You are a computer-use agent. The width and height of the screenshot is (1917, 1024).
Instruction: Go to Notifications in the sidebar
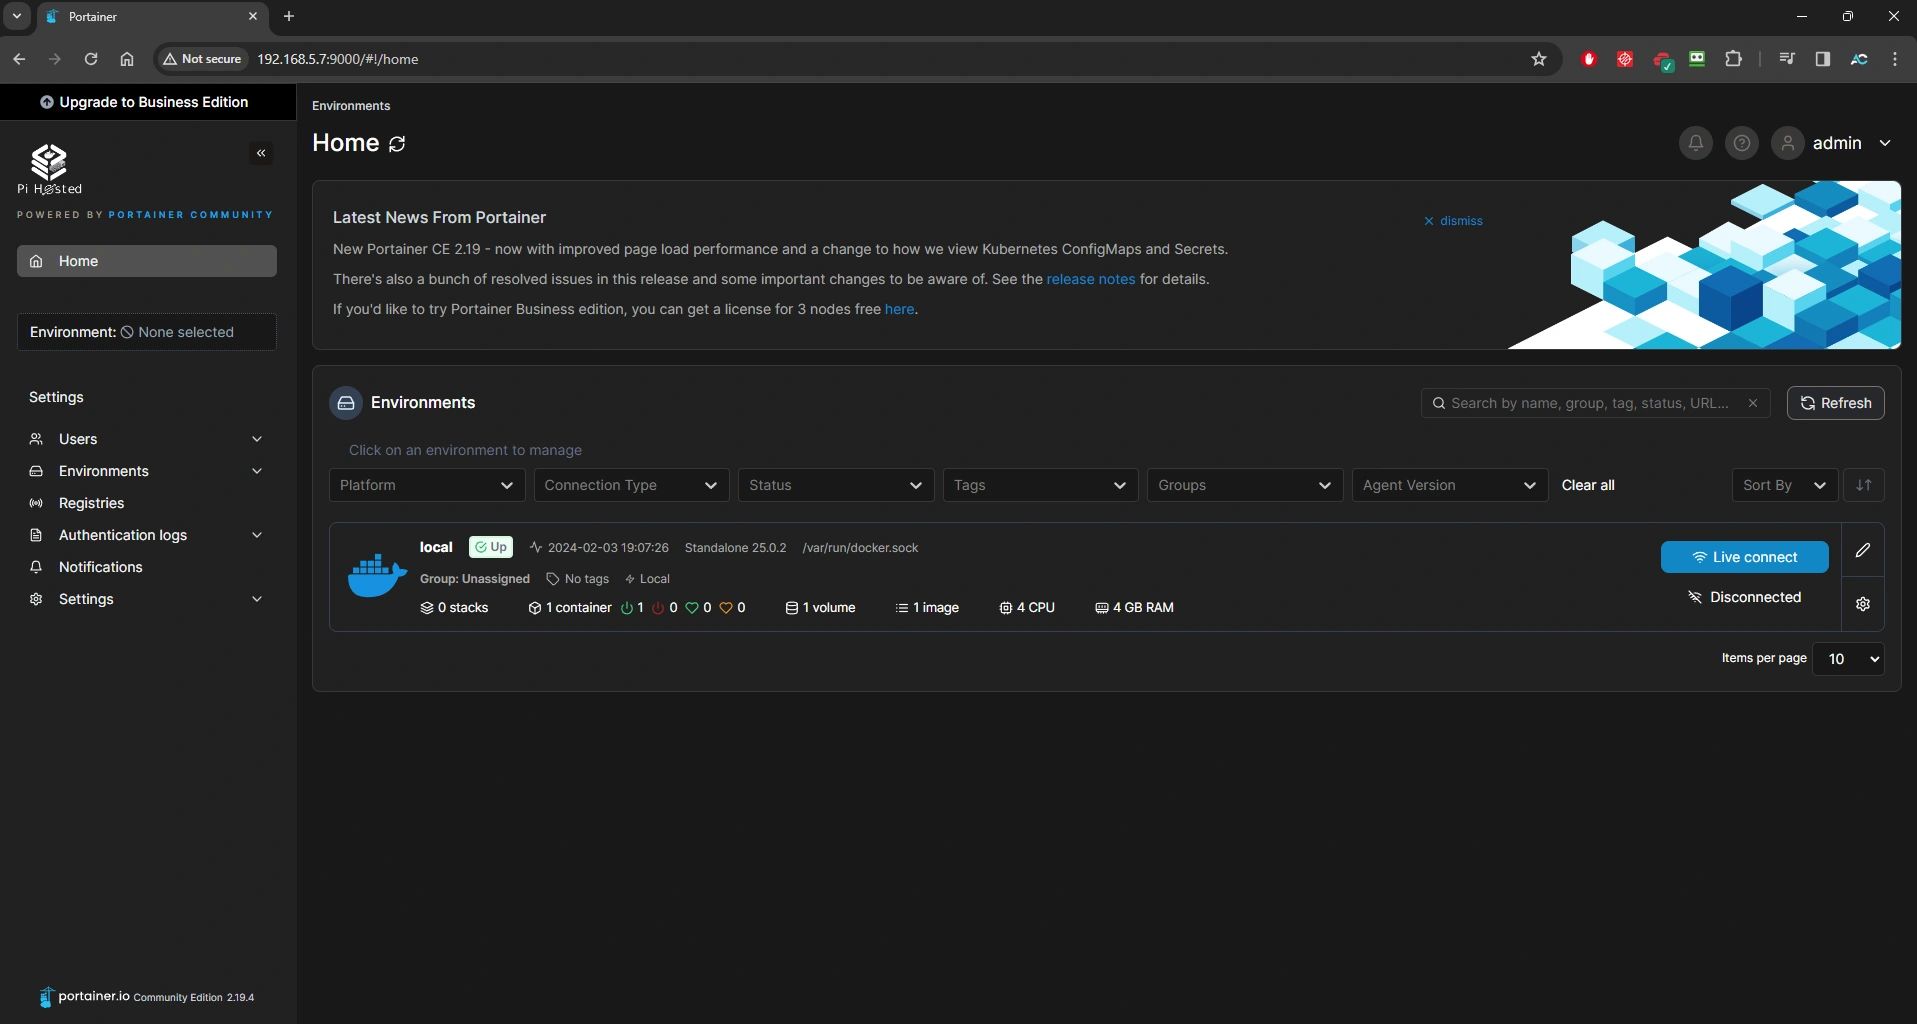pyautogui.click(x=100, y=567)
